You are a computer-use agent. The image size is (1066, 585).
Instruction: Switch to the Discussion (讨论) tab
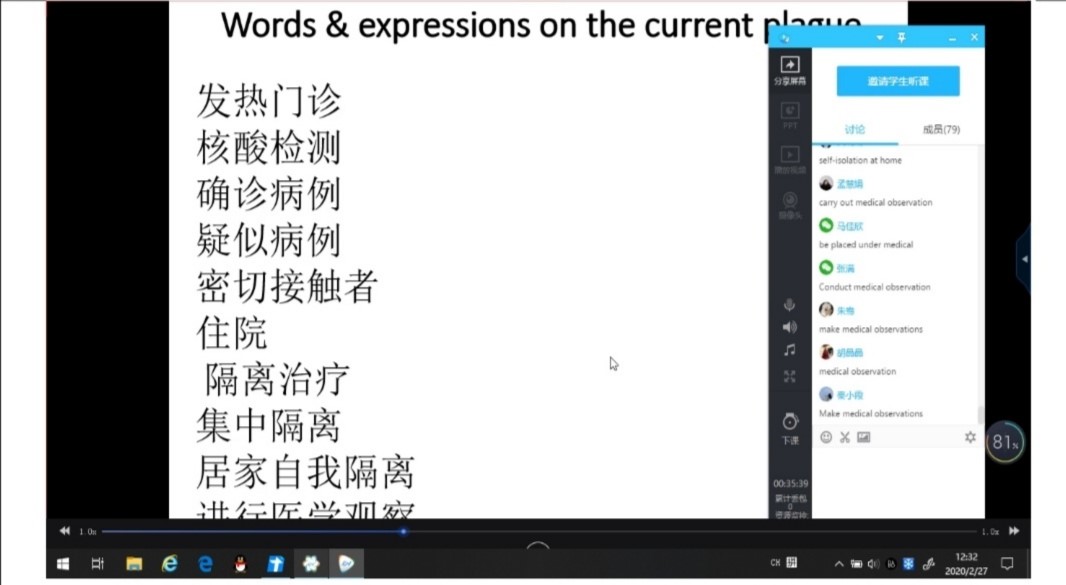coord(855,129)
